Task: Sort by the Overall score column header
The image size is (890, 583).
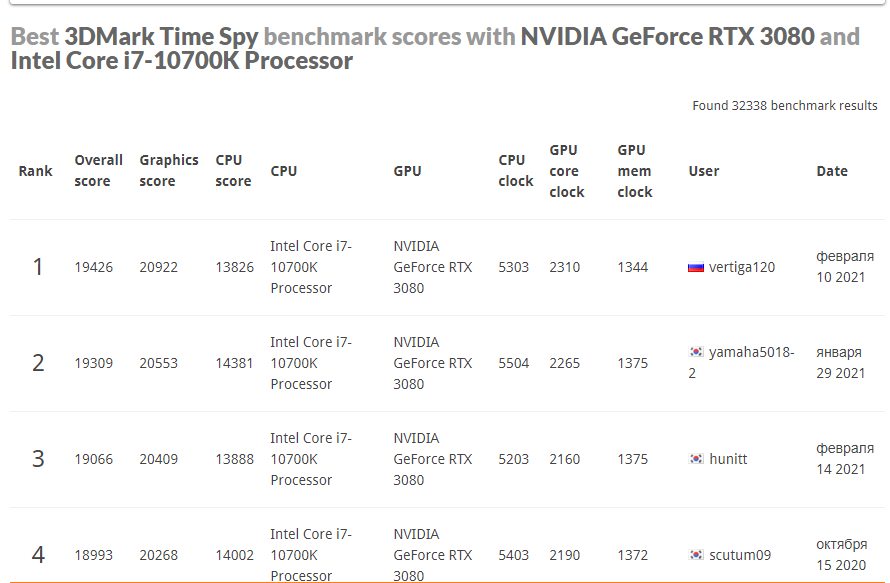Action: point(98,170)
